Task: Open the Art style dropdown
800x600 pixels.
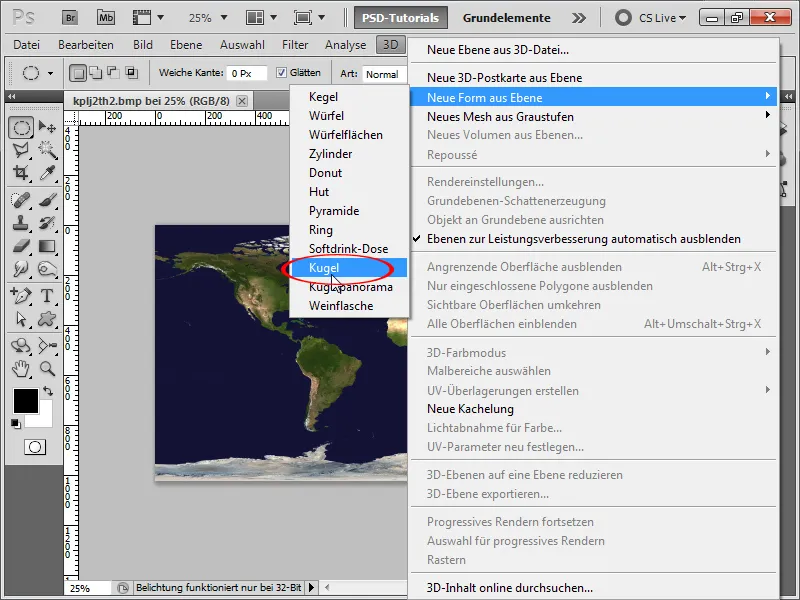Action: tap(384, 74)
